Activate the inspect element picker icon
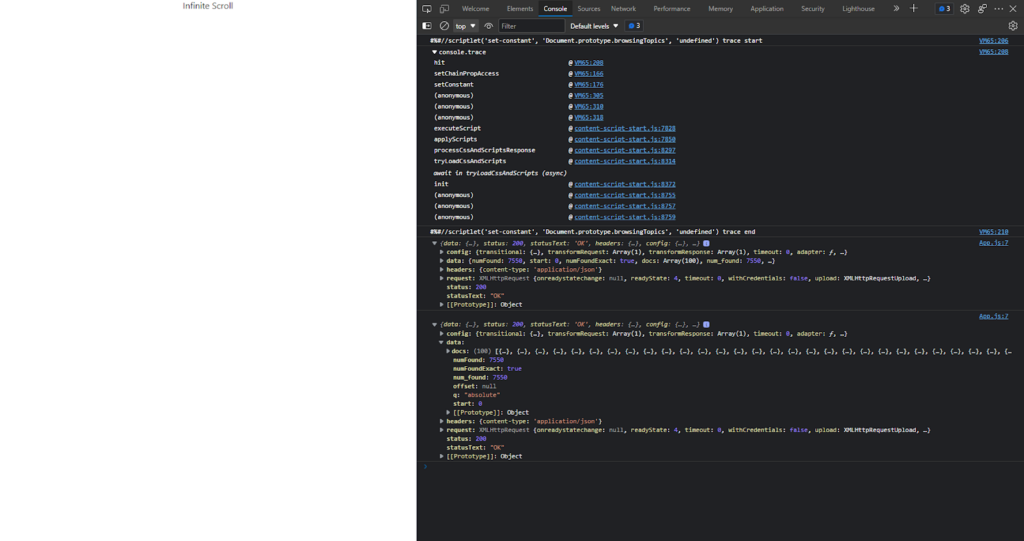 (x=426, y=8)
